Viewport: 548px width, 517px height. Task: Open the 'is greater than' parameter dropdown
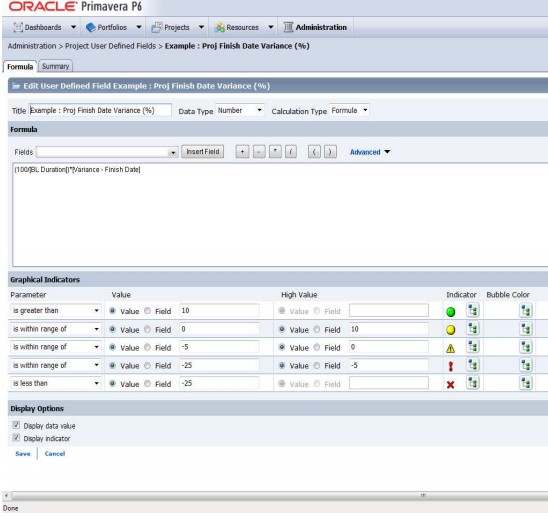point(56,310)
